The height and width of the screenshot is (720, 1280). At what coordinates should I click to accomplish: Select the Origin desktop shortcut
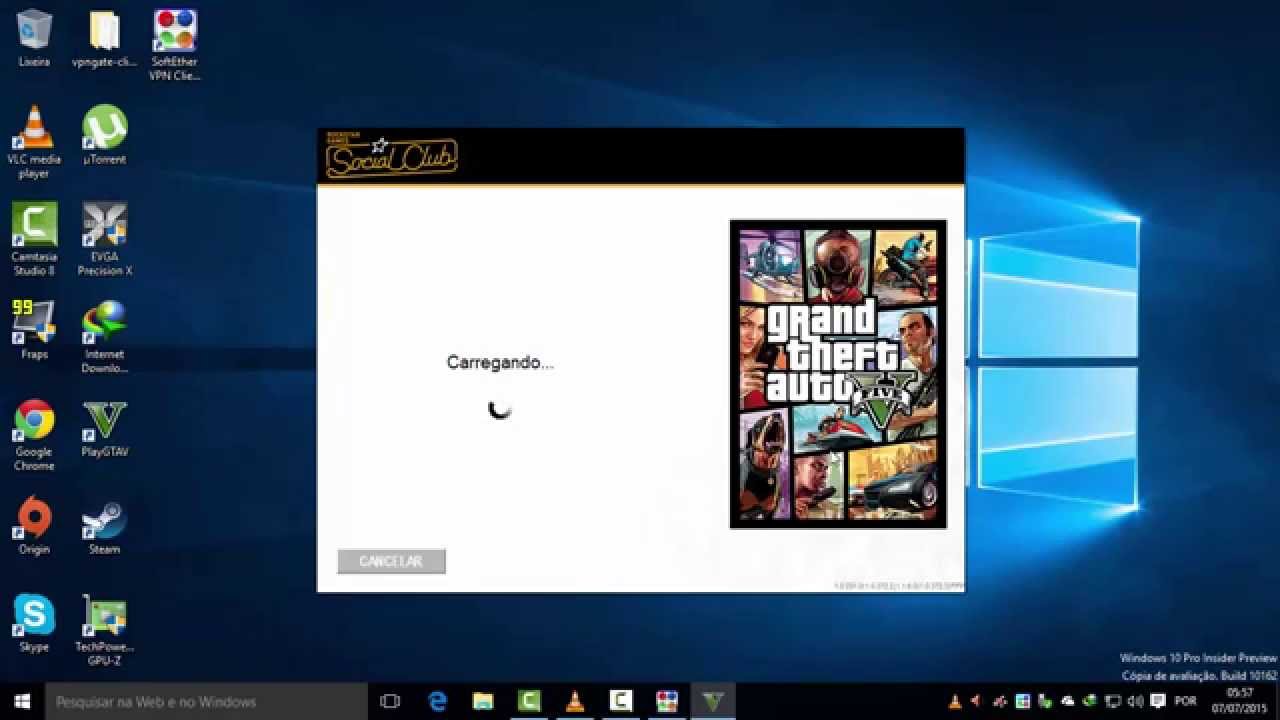click(34, 525)
